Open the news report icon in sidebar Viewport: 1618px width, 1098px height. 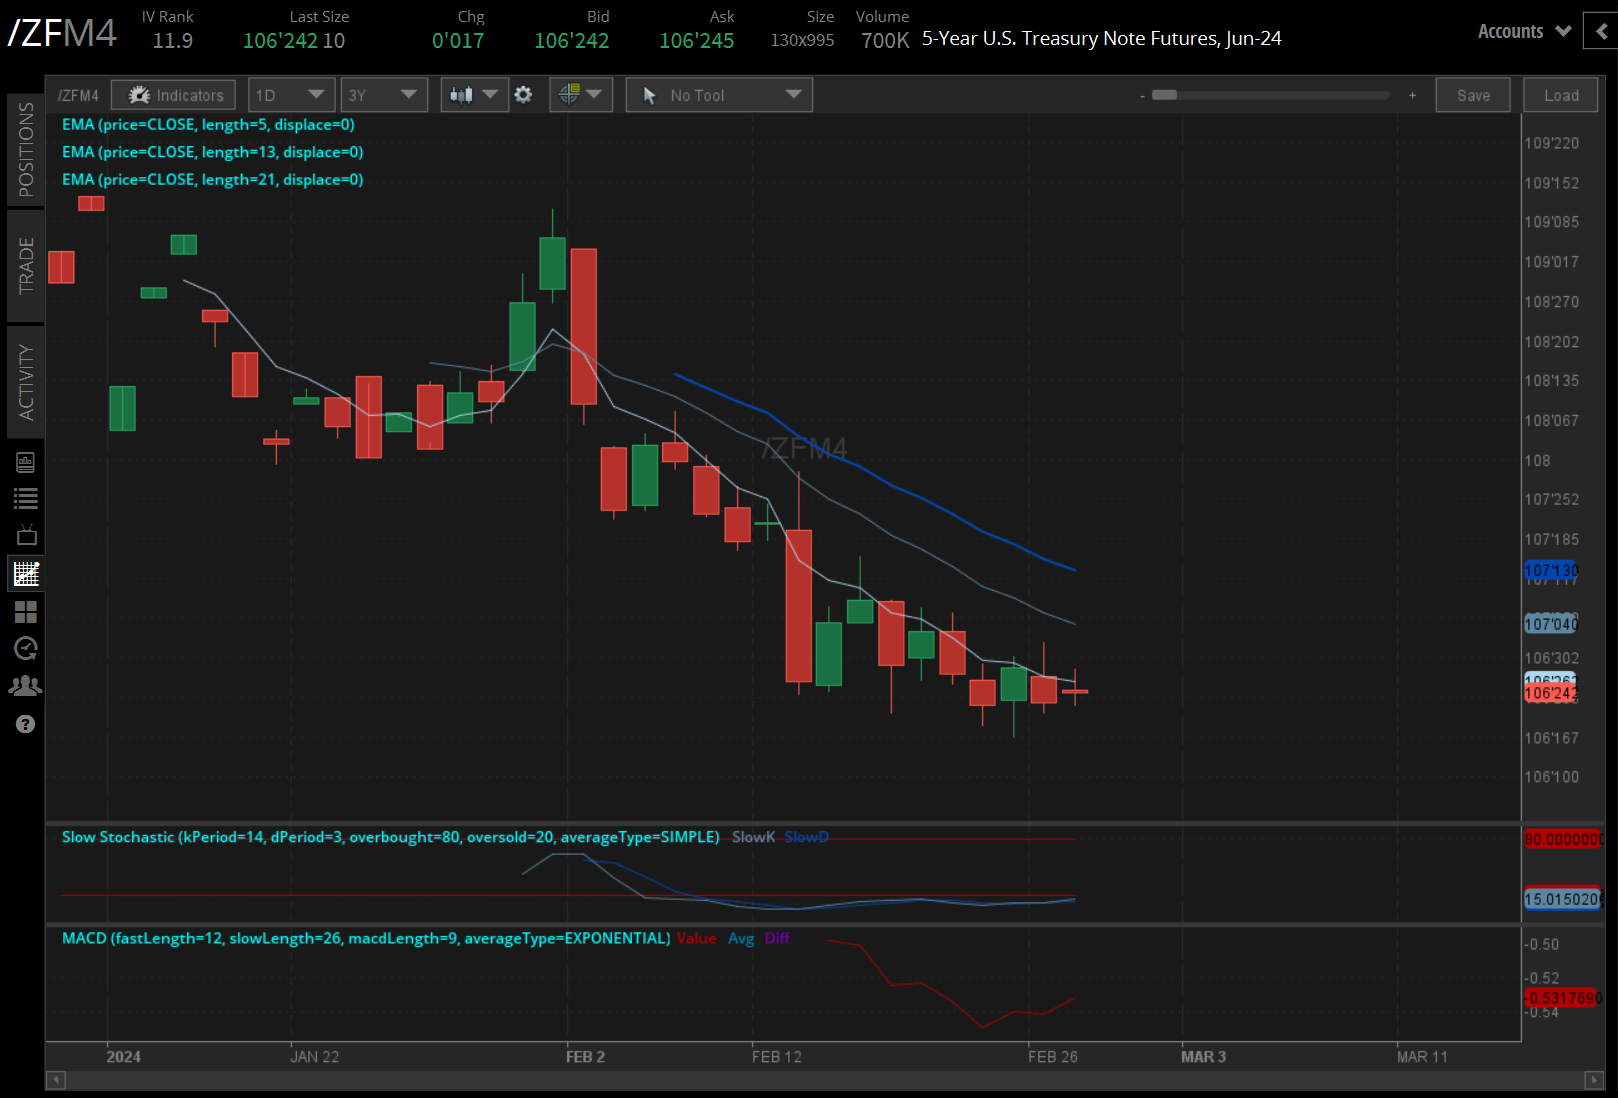[x=25, y=461]
